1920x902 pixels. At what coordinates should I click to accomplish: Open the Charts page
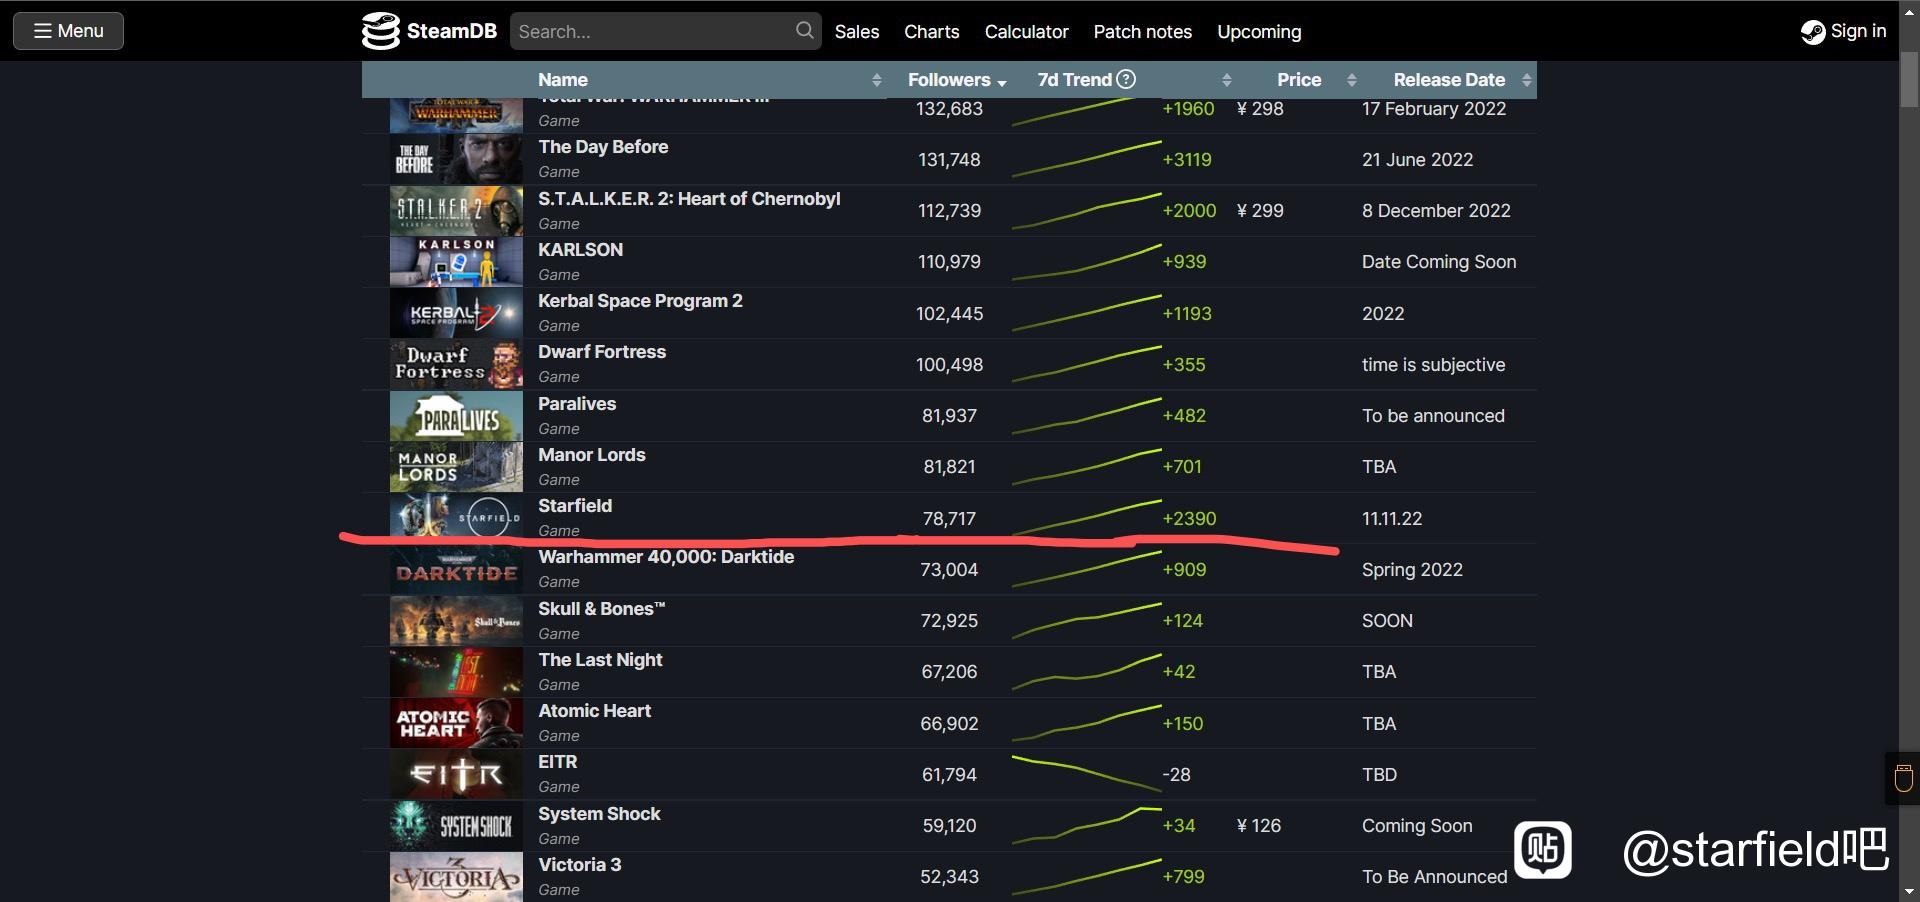click(932, 32)
